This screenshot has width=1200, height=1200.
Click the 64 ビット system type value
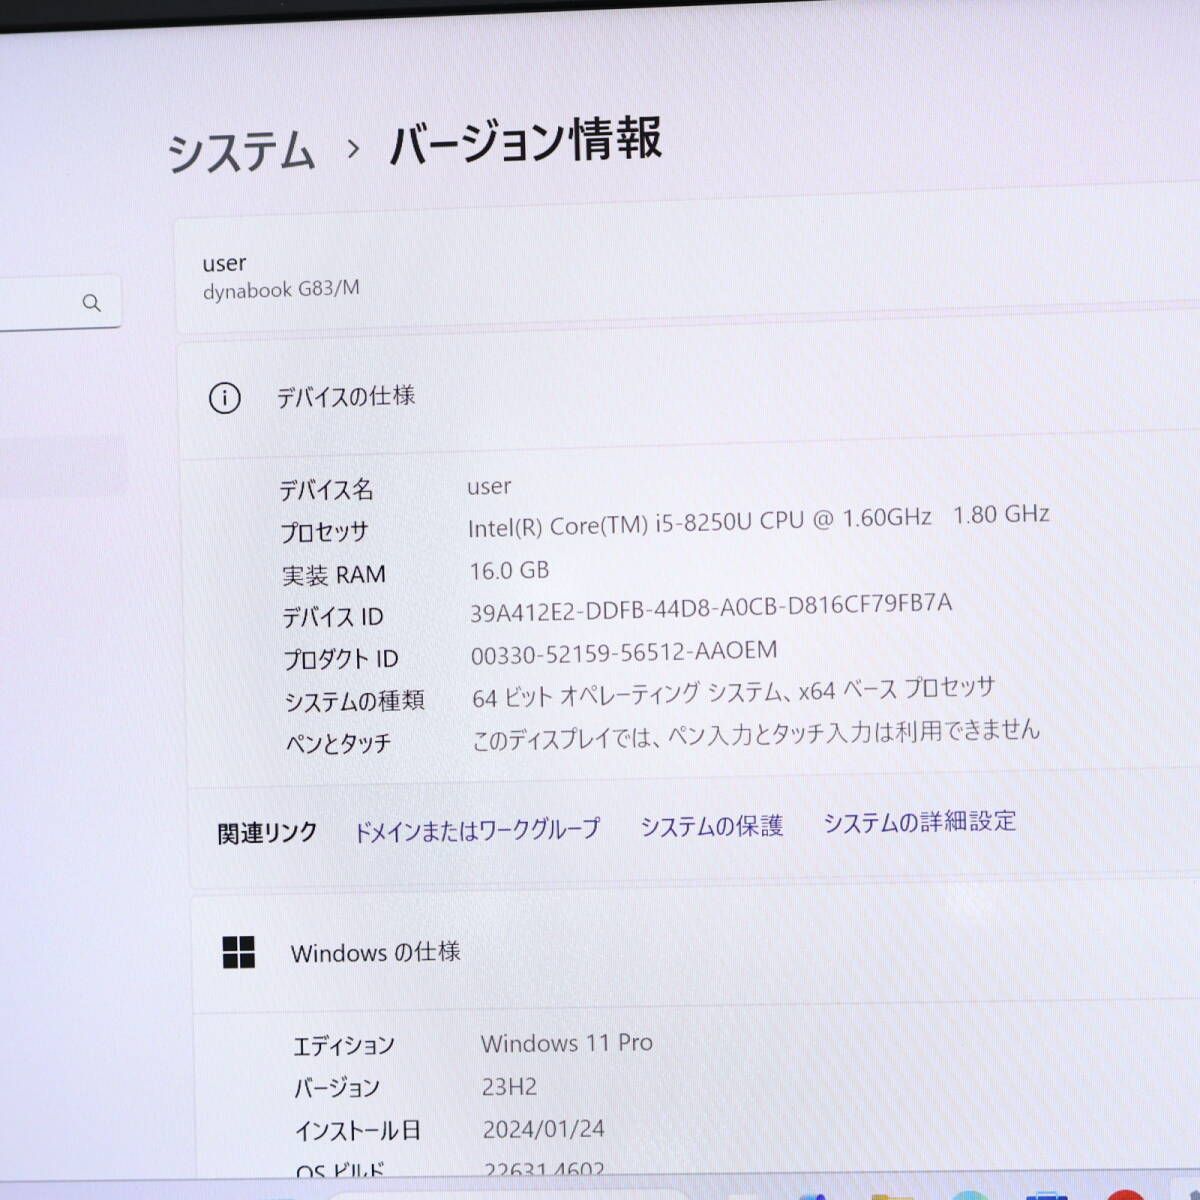pos(733,692)
